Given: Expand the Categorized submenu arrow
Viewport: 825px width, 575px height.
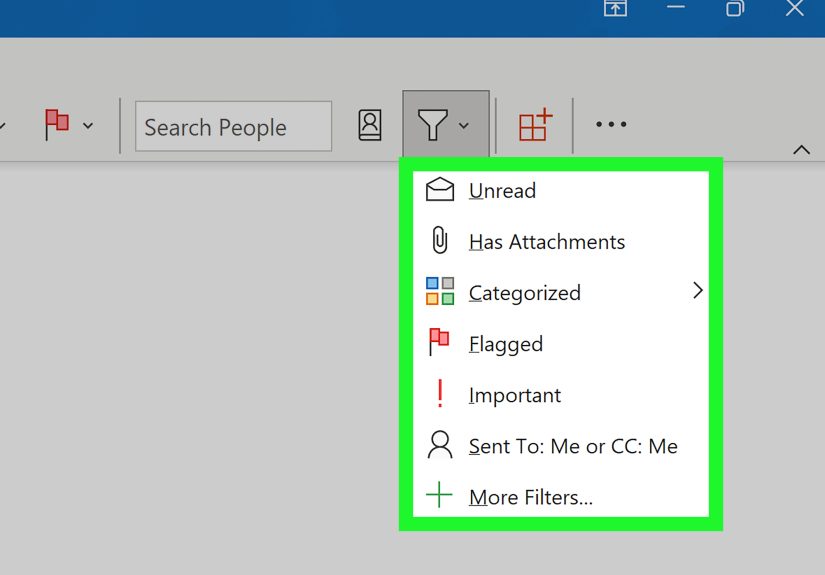Looking at the screenshot, I should [698, 290].
